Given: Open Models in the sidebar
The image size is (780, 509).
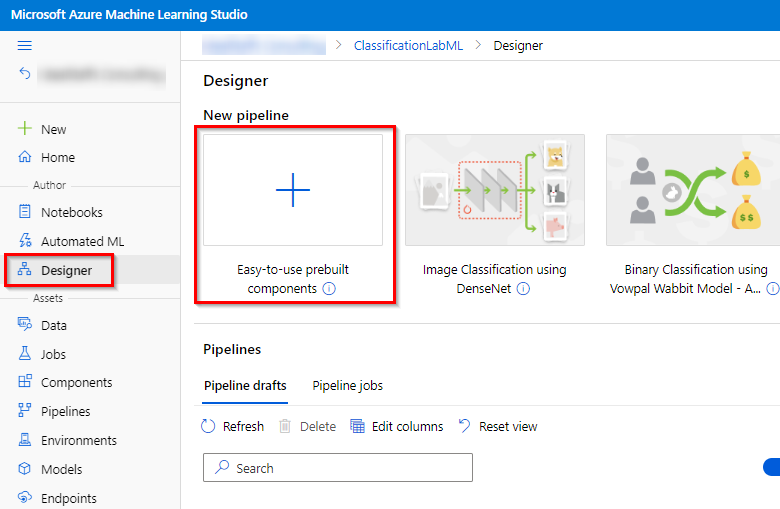Looking at the screenshot, I should [61, 469].
